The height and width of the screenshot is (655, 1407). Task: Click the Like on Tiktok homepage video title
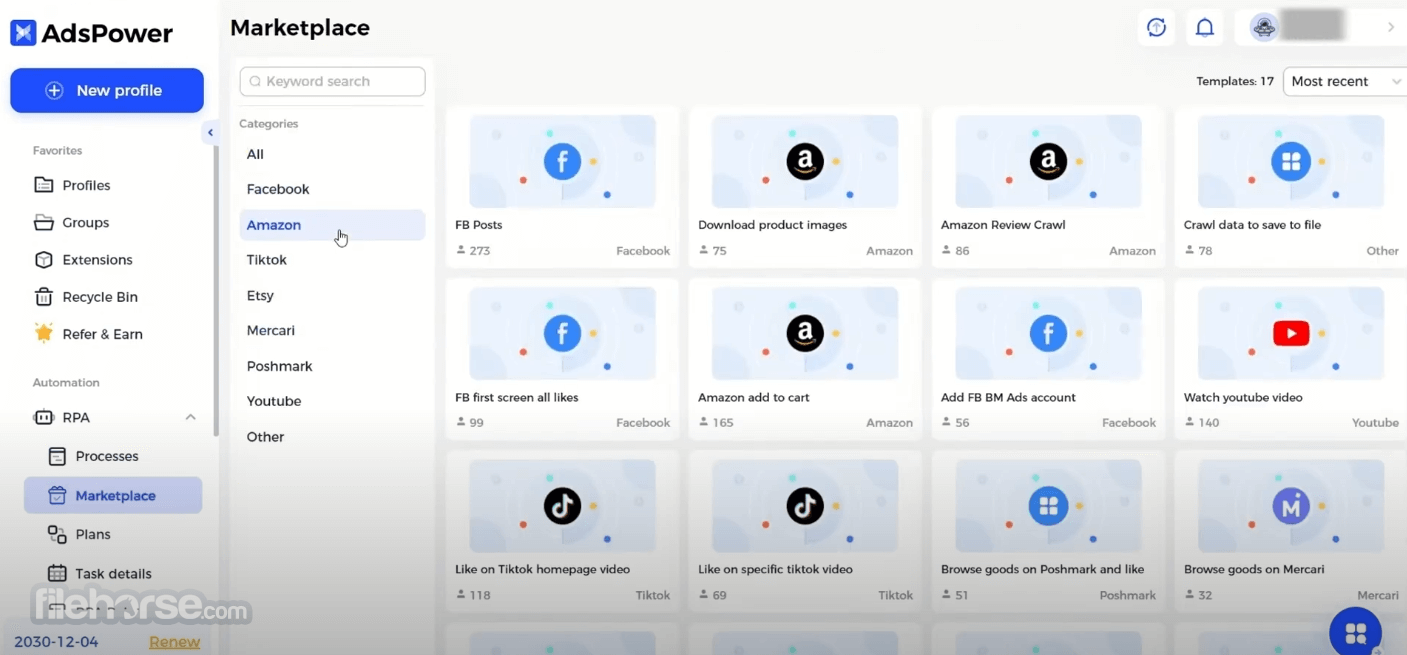(x=543, y=569)
